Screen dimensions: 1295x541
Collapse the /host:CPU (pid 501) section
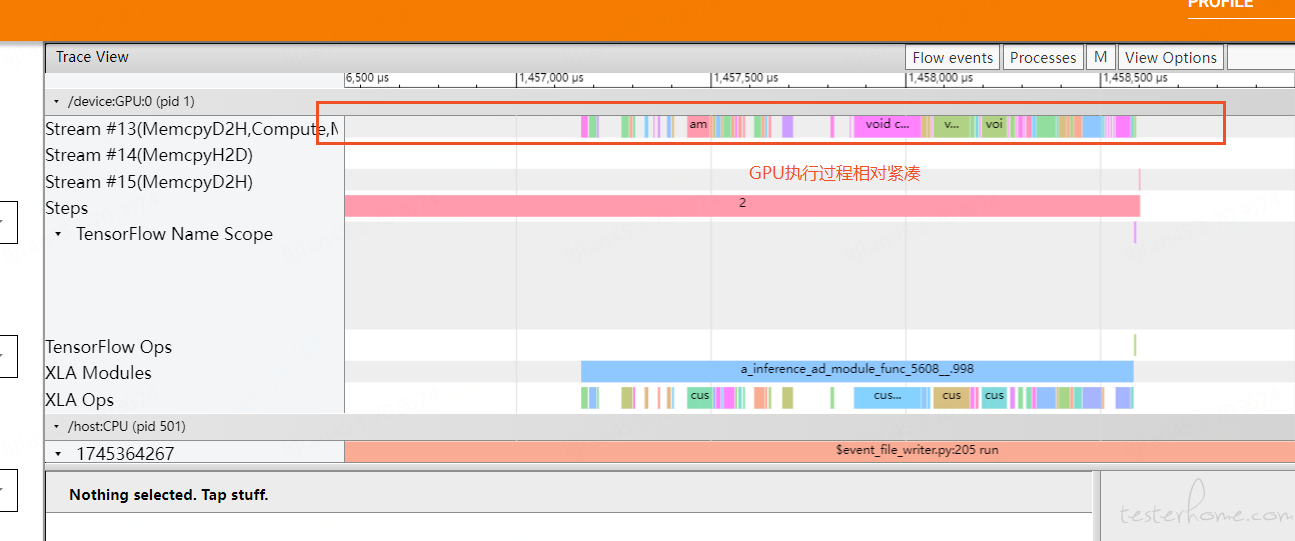point(55,427)
